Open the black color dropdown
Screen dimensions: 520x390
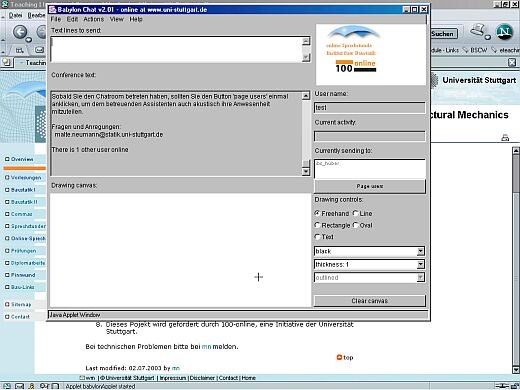[x=369, y=251]
